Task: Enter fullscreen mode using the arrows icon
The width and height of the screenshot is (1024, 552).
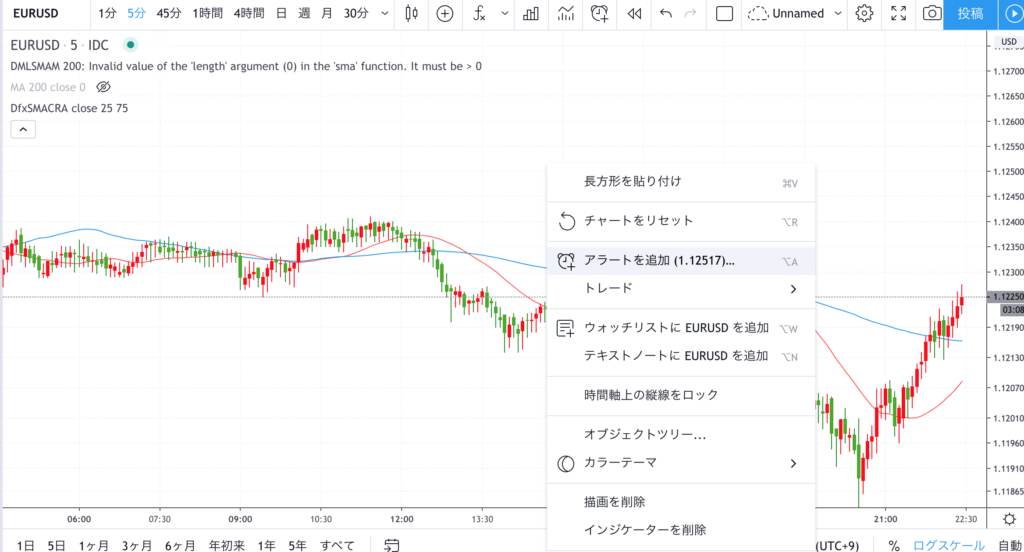Action: click(x=898, y=14)
